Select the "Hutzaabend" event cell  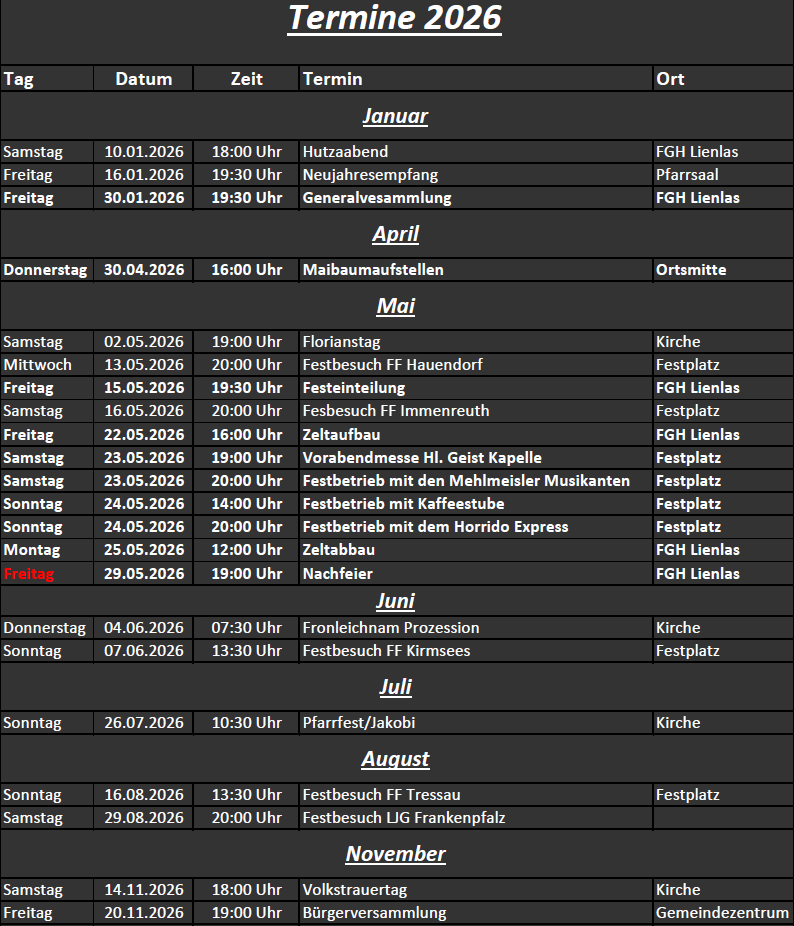(345, 152)
